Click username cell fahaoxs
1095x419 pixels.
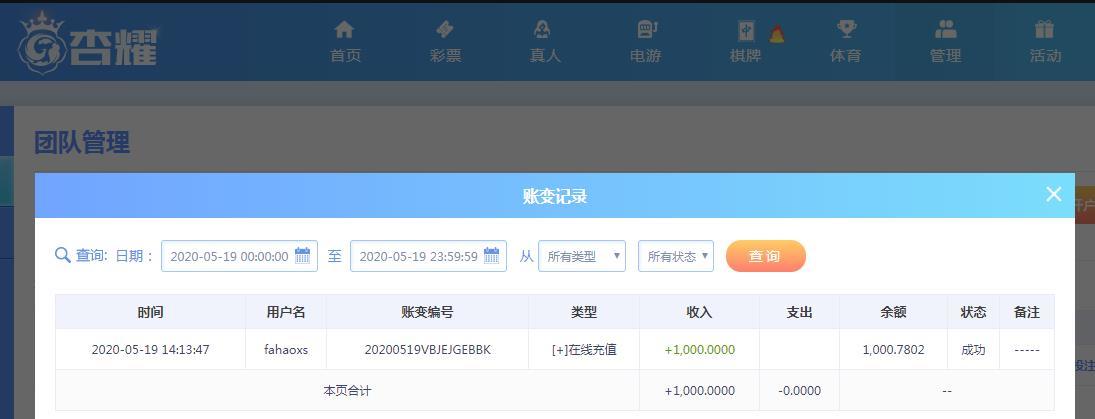point(286,350)
